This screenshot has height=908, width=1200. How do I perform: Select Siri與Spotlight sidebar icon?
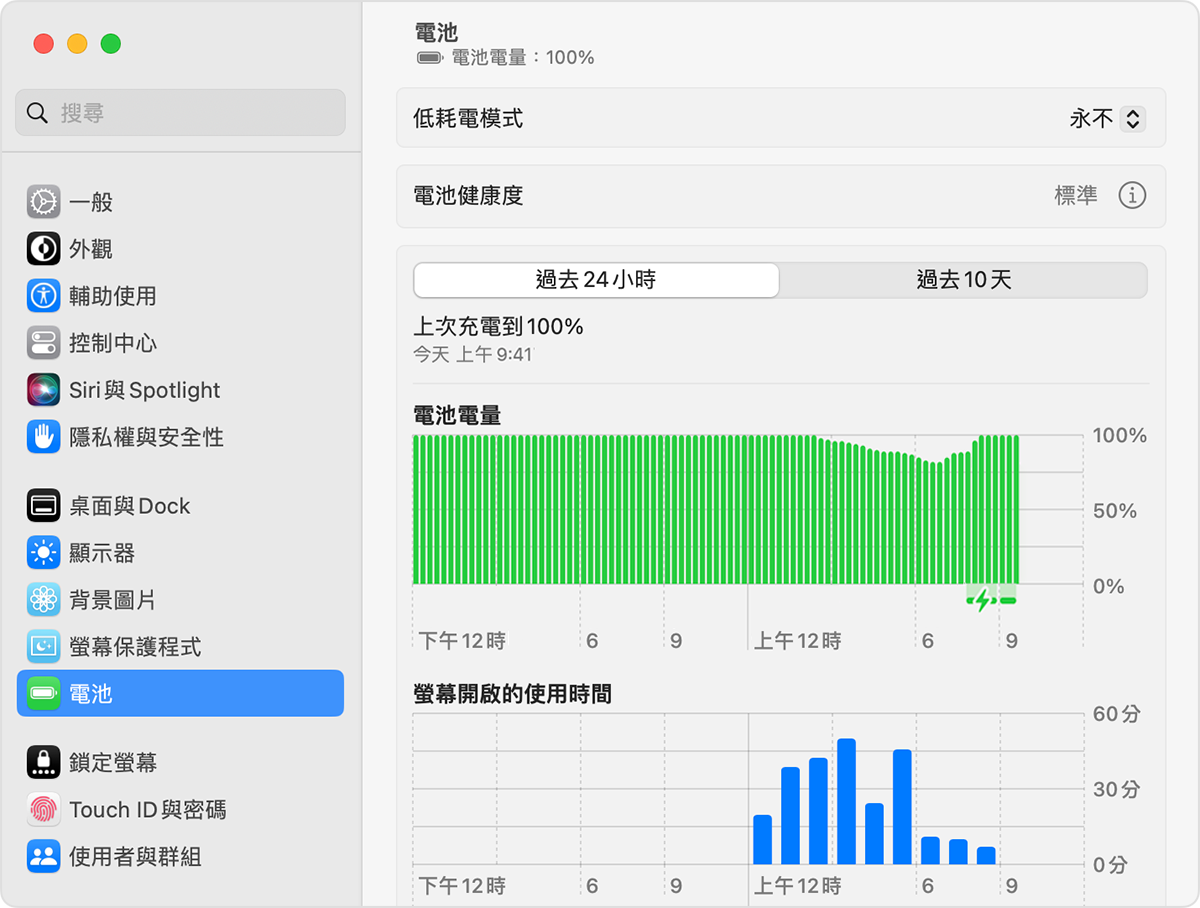(43, 390)
